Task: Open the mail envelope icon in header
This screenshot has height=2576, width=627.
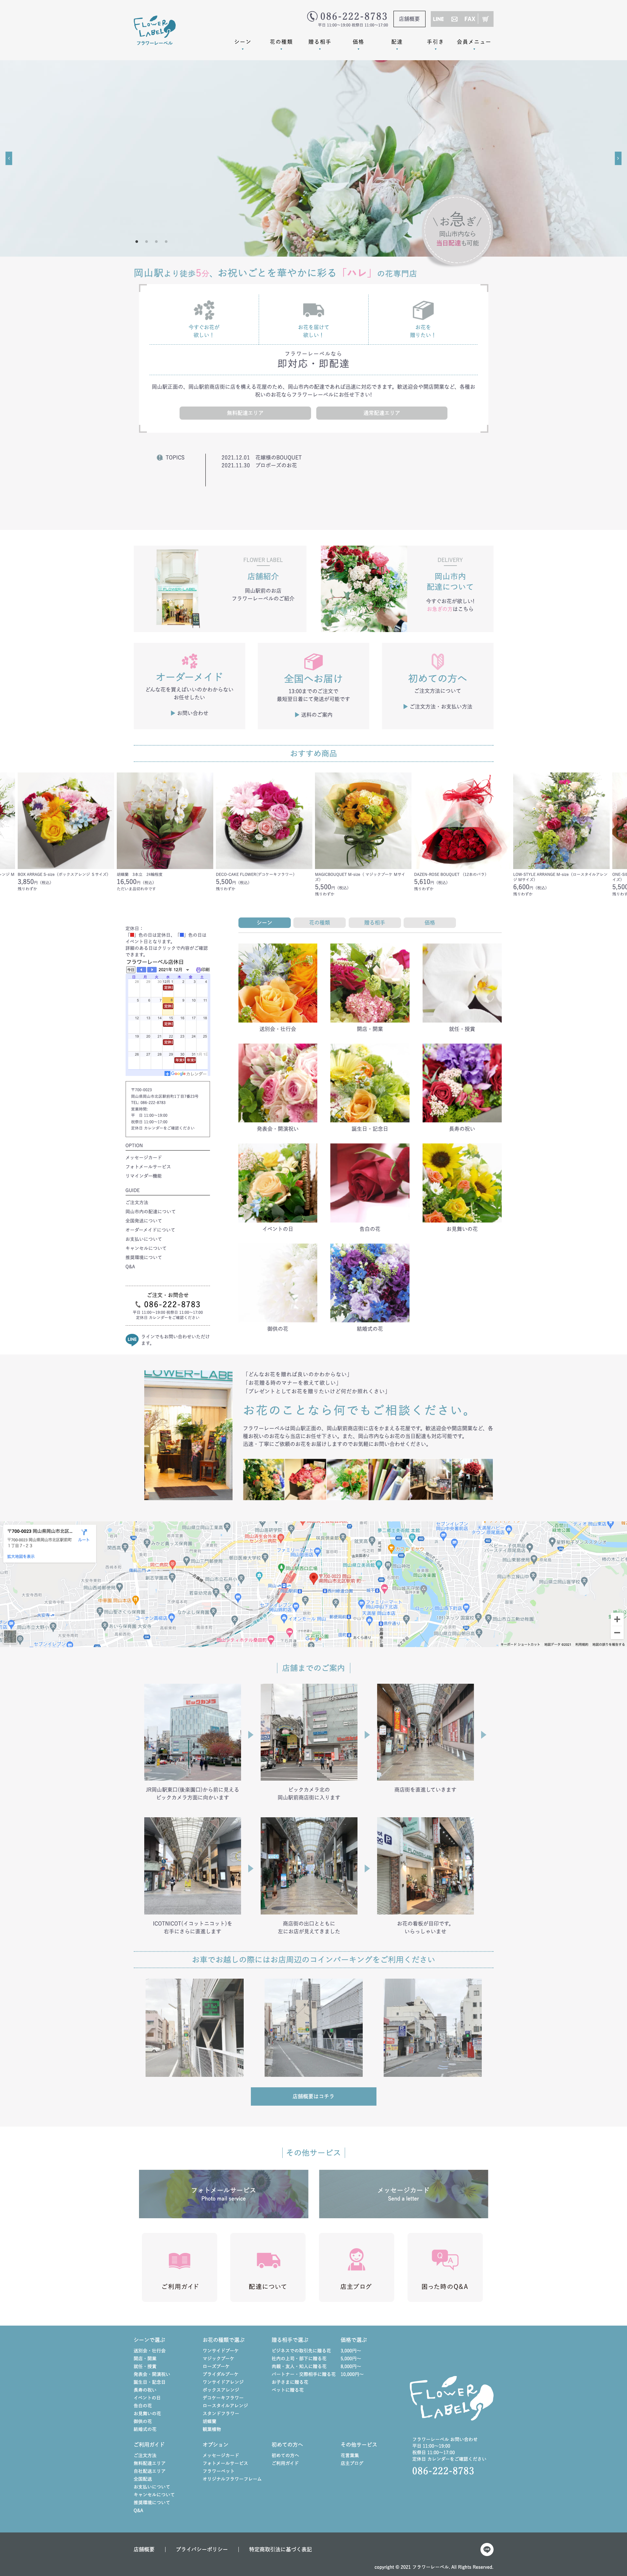Action: (454, 19)
